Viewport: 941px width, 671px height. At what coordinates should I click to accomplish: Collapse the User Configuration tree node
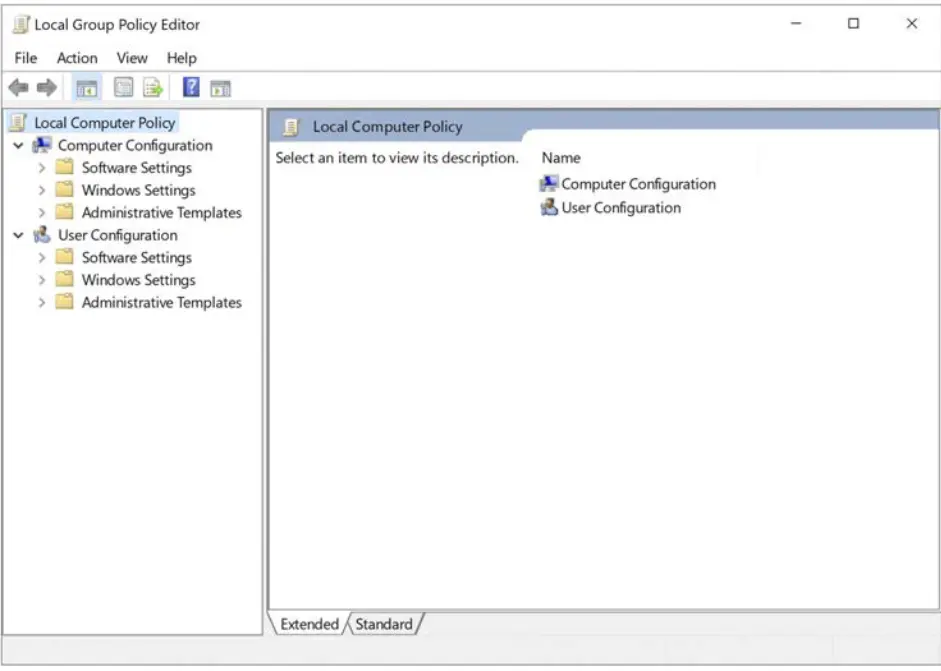tap(18, 236)
